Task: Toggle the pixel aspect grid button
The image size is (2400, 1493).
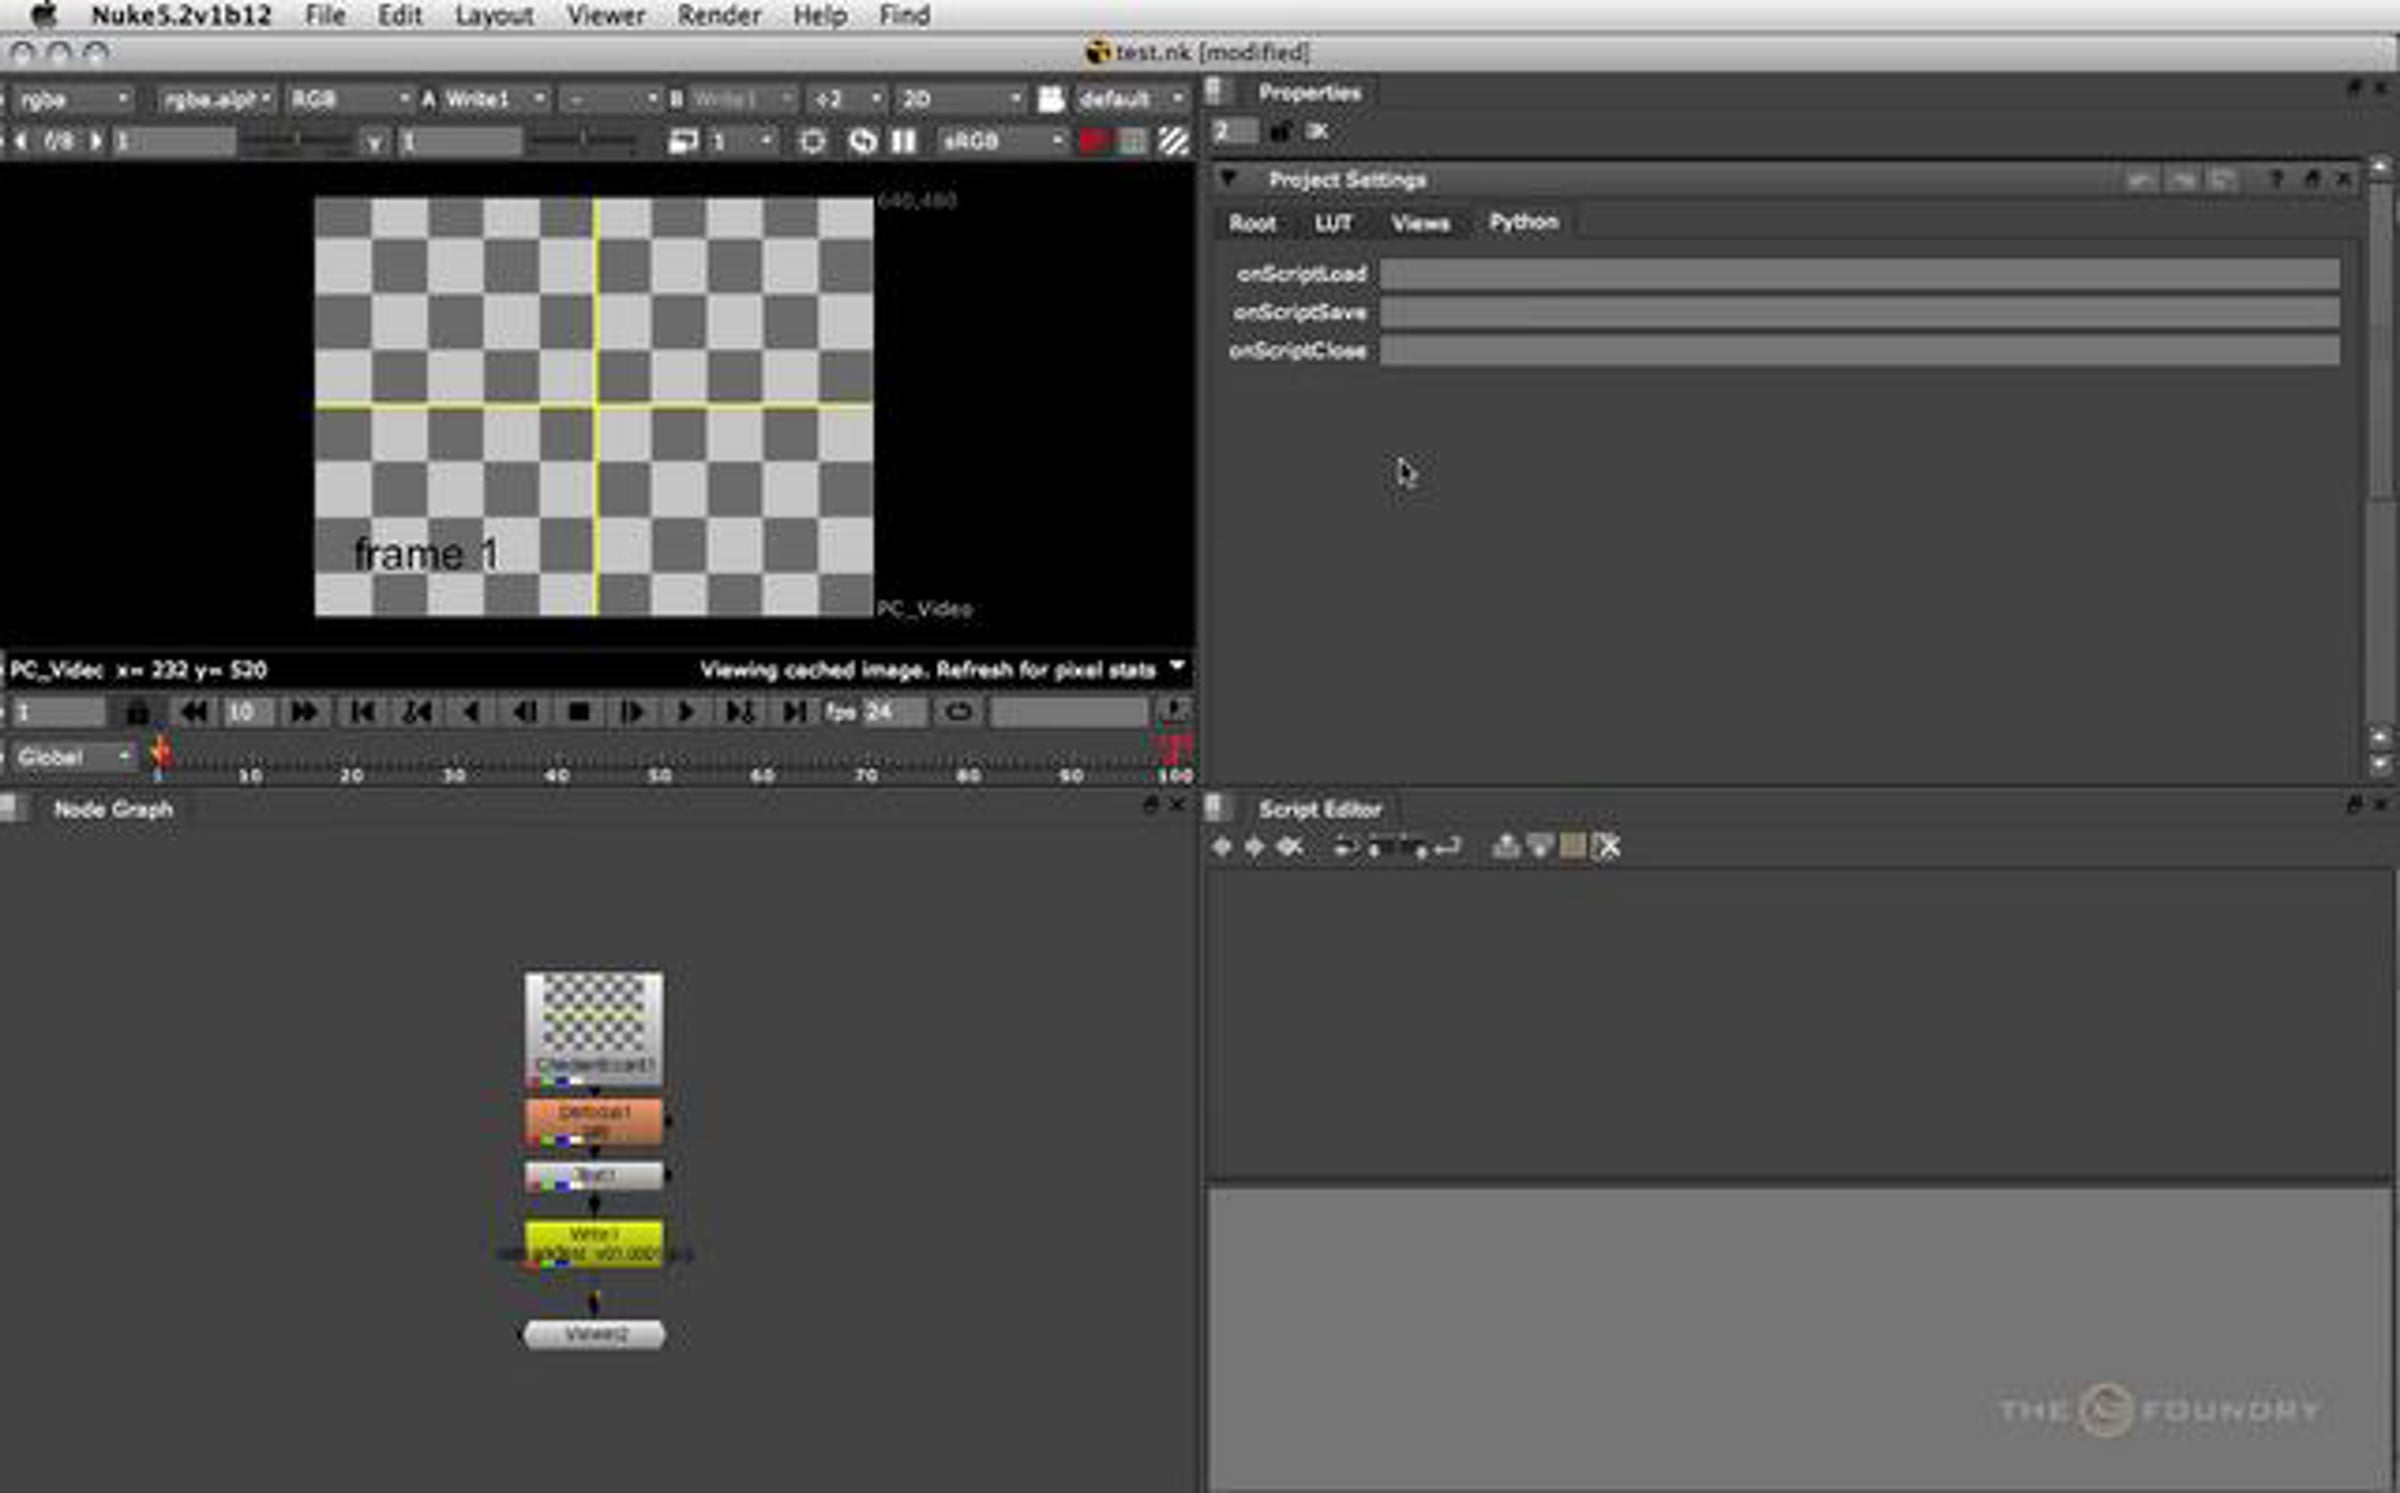Action: pos(1133,141)
